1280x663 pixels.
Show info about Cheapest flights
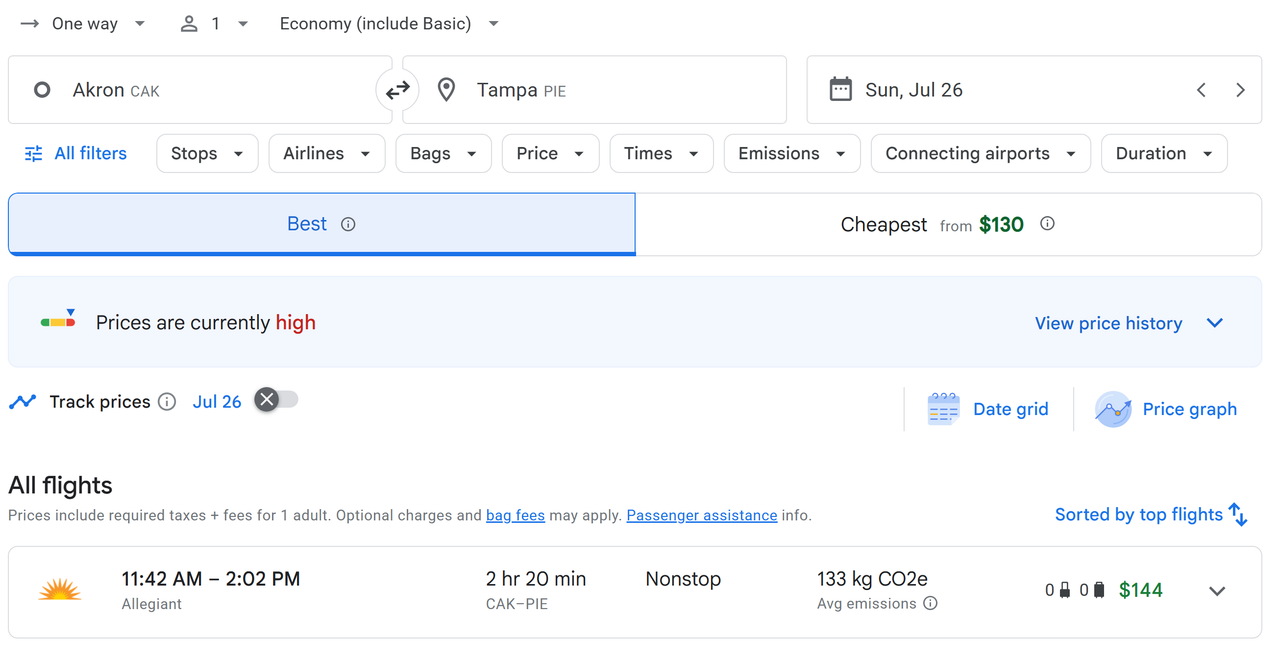pos(1047,224)
